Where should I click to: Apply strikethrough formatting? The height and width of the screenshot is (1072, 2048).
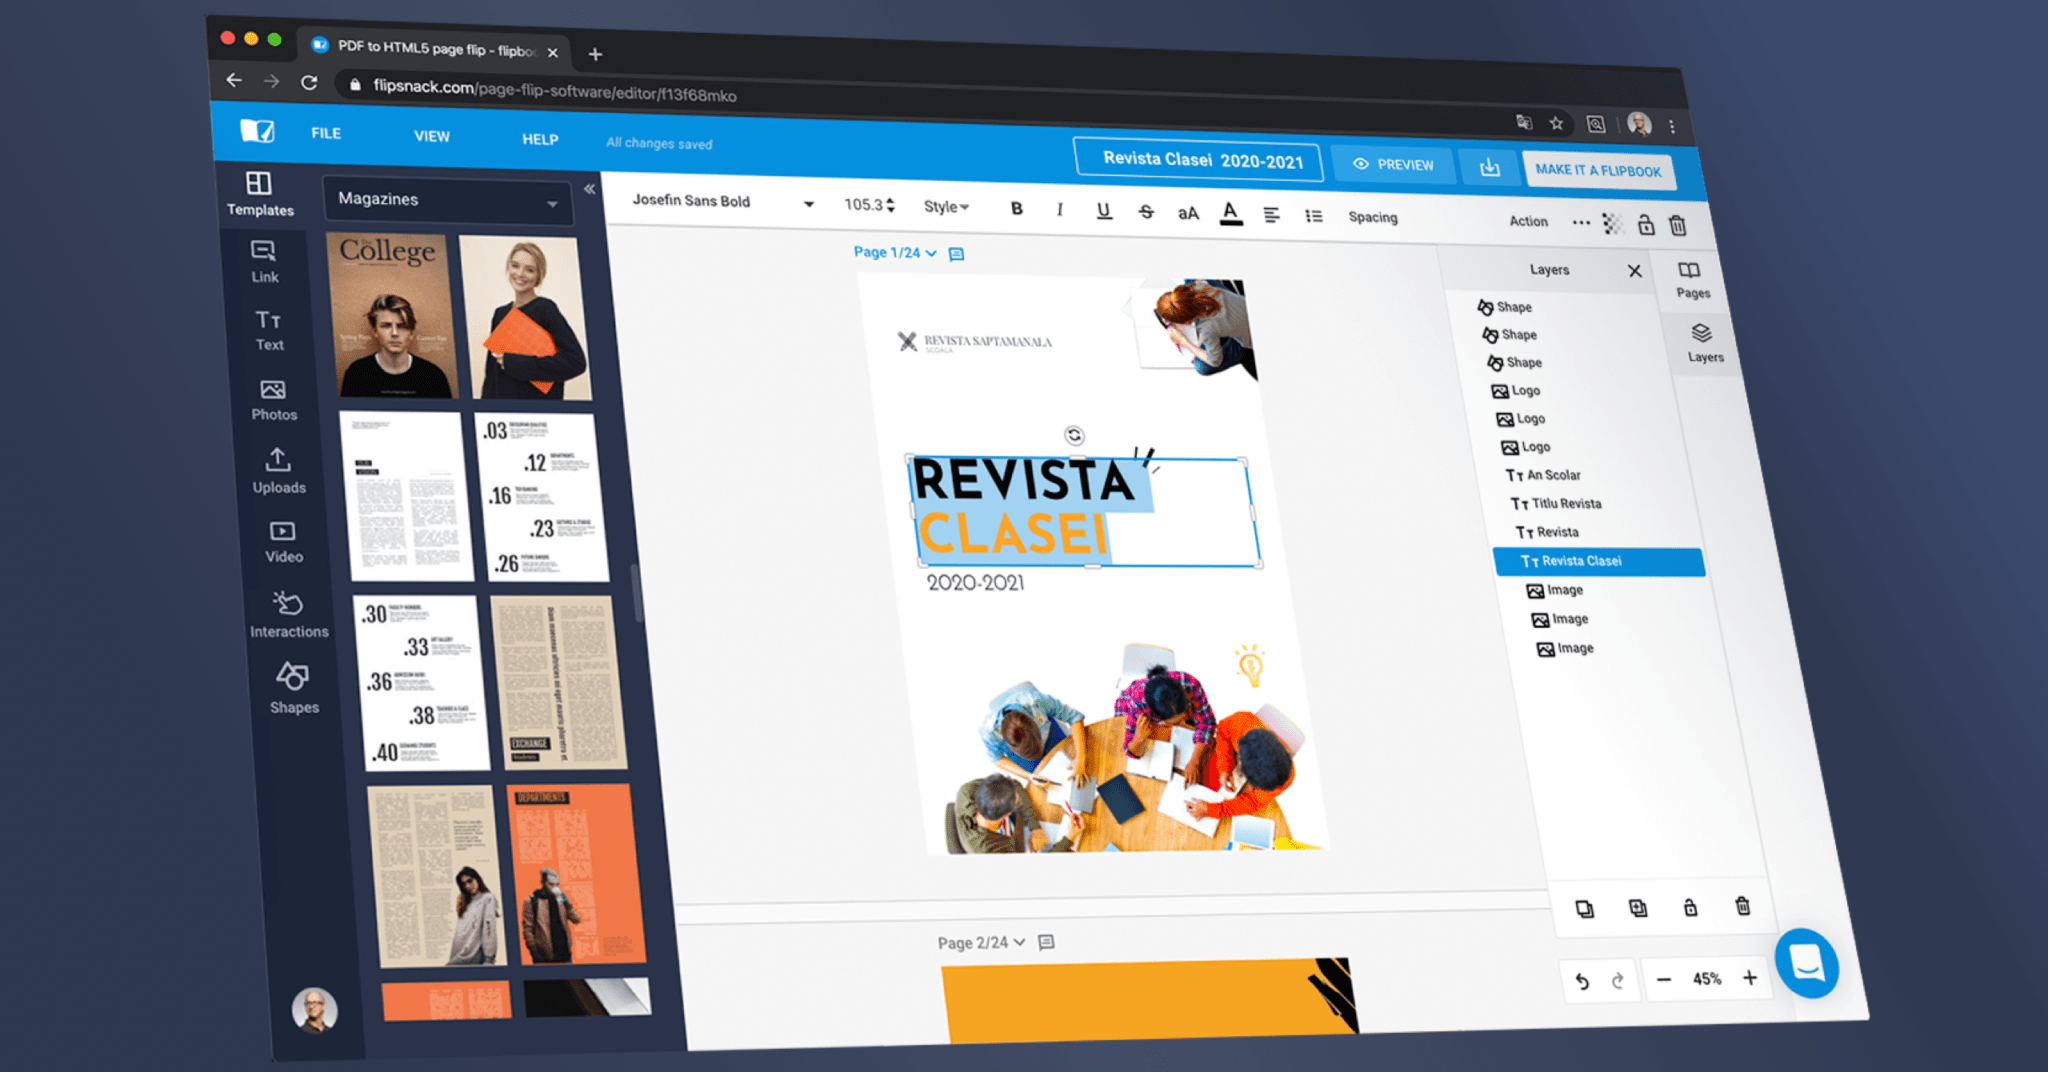tap(1146, 211)
